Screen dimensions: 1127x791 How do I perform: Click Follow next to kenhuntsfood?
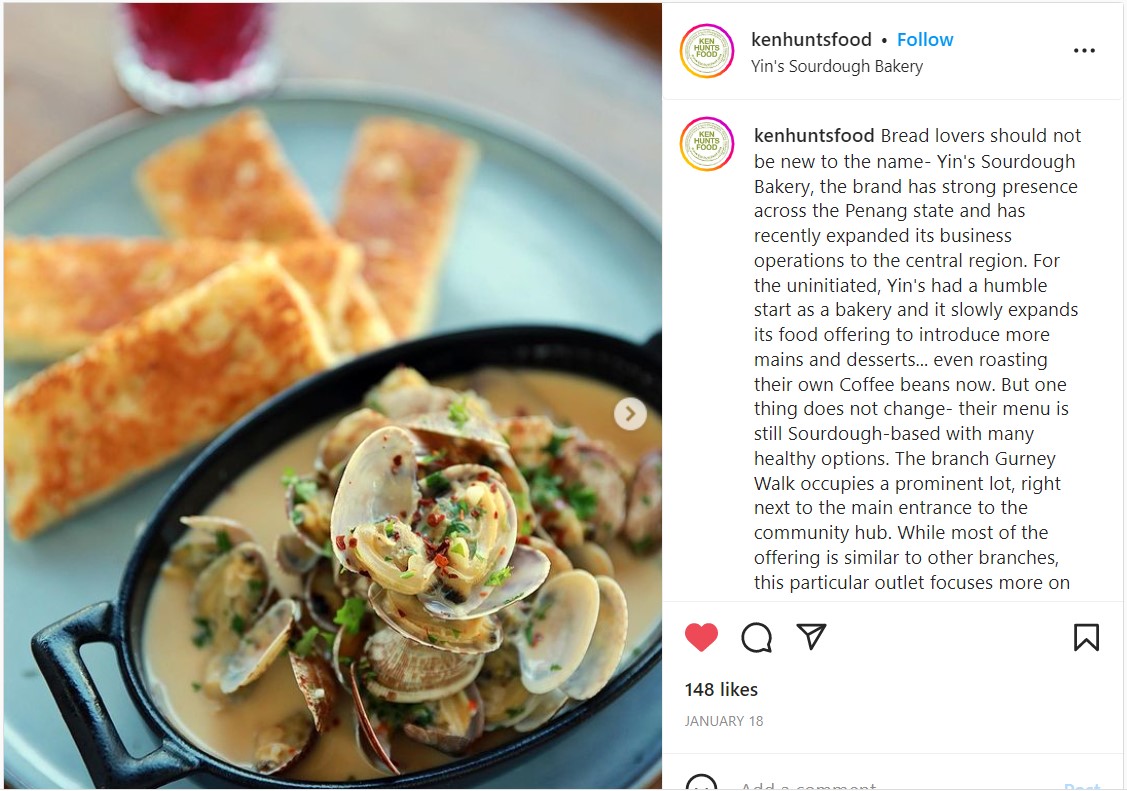point(925,40)
